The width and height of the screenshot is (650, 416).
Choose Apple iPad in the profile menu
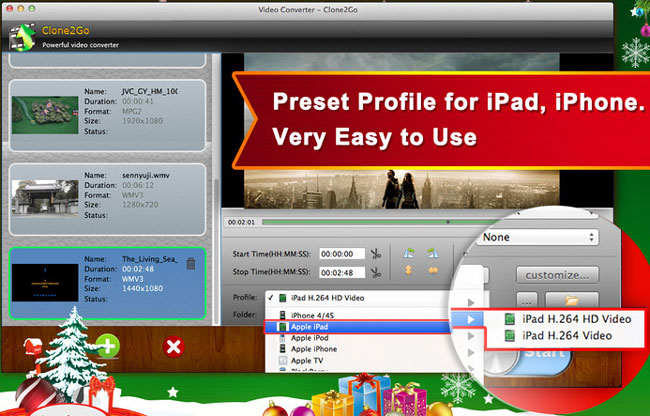(x=358, y=327)
